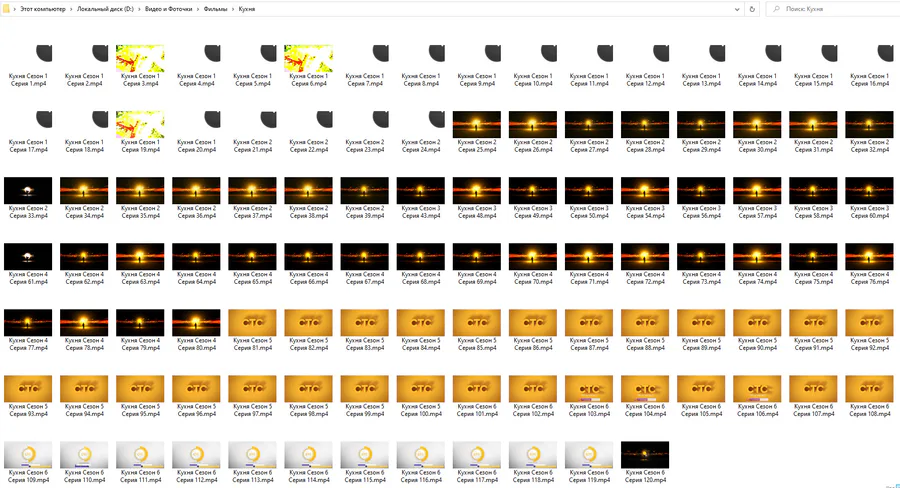This screenshot has width=900, height=488.
Task: Select thumbnail Кухня Сезон 1 Серия 19.mp4
Action: (x=140, y=124)
